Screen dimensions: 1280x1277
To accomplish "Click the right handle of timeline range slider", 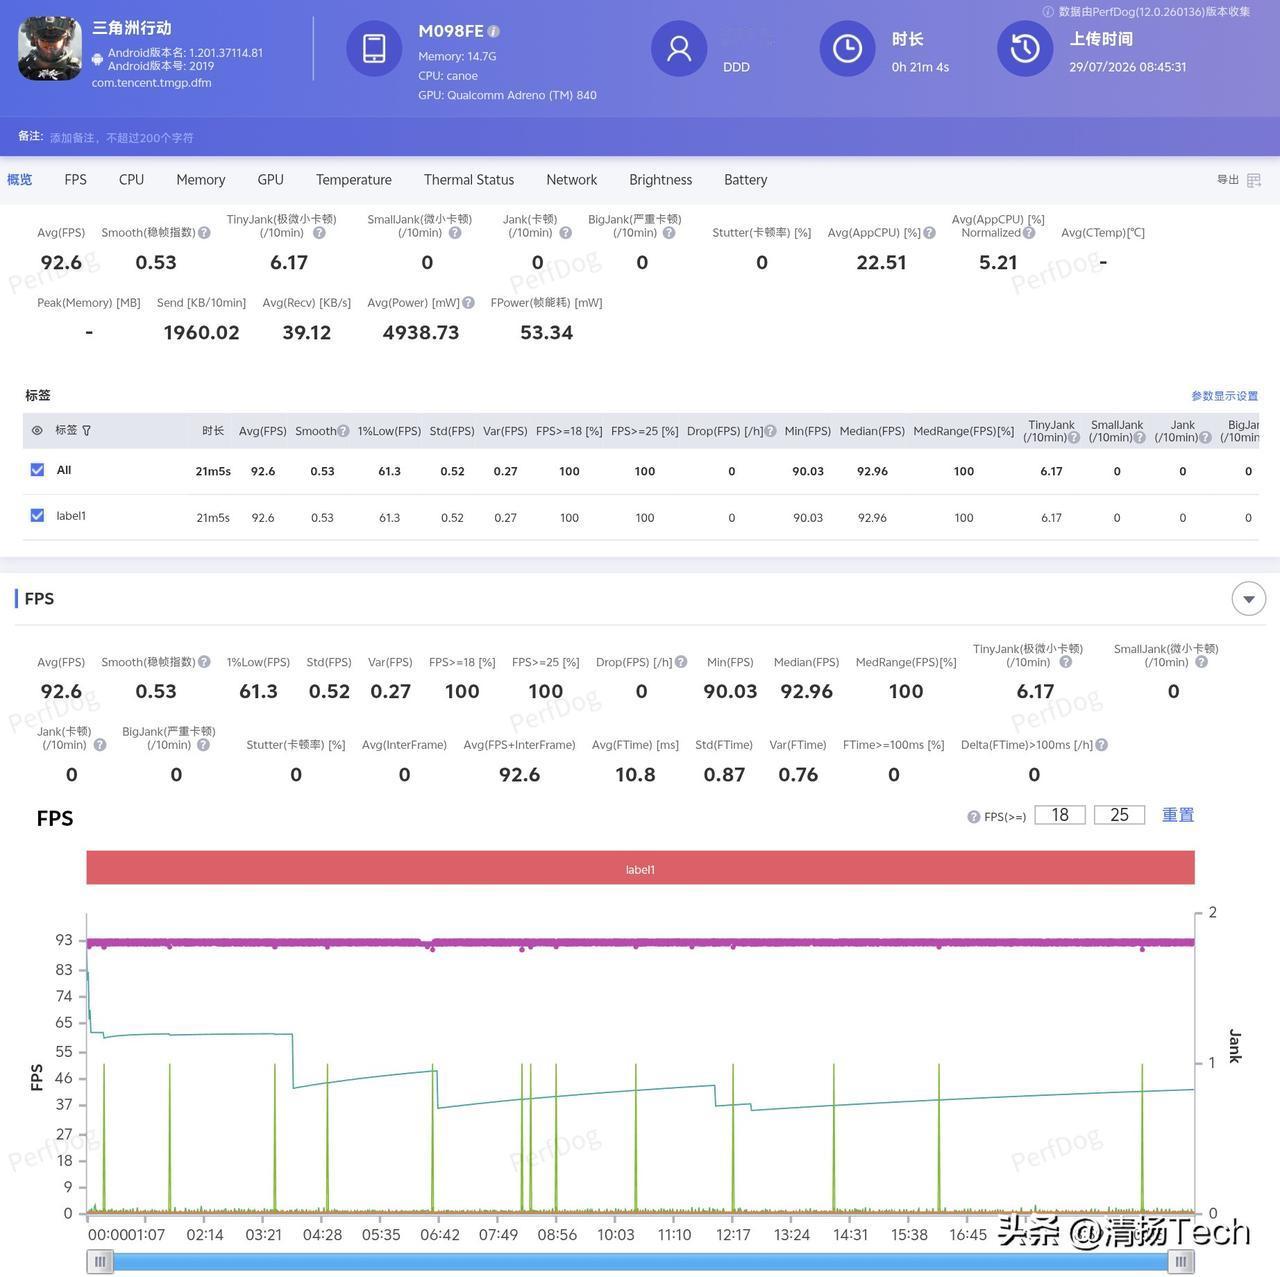I will [x=1181, y=1262].
